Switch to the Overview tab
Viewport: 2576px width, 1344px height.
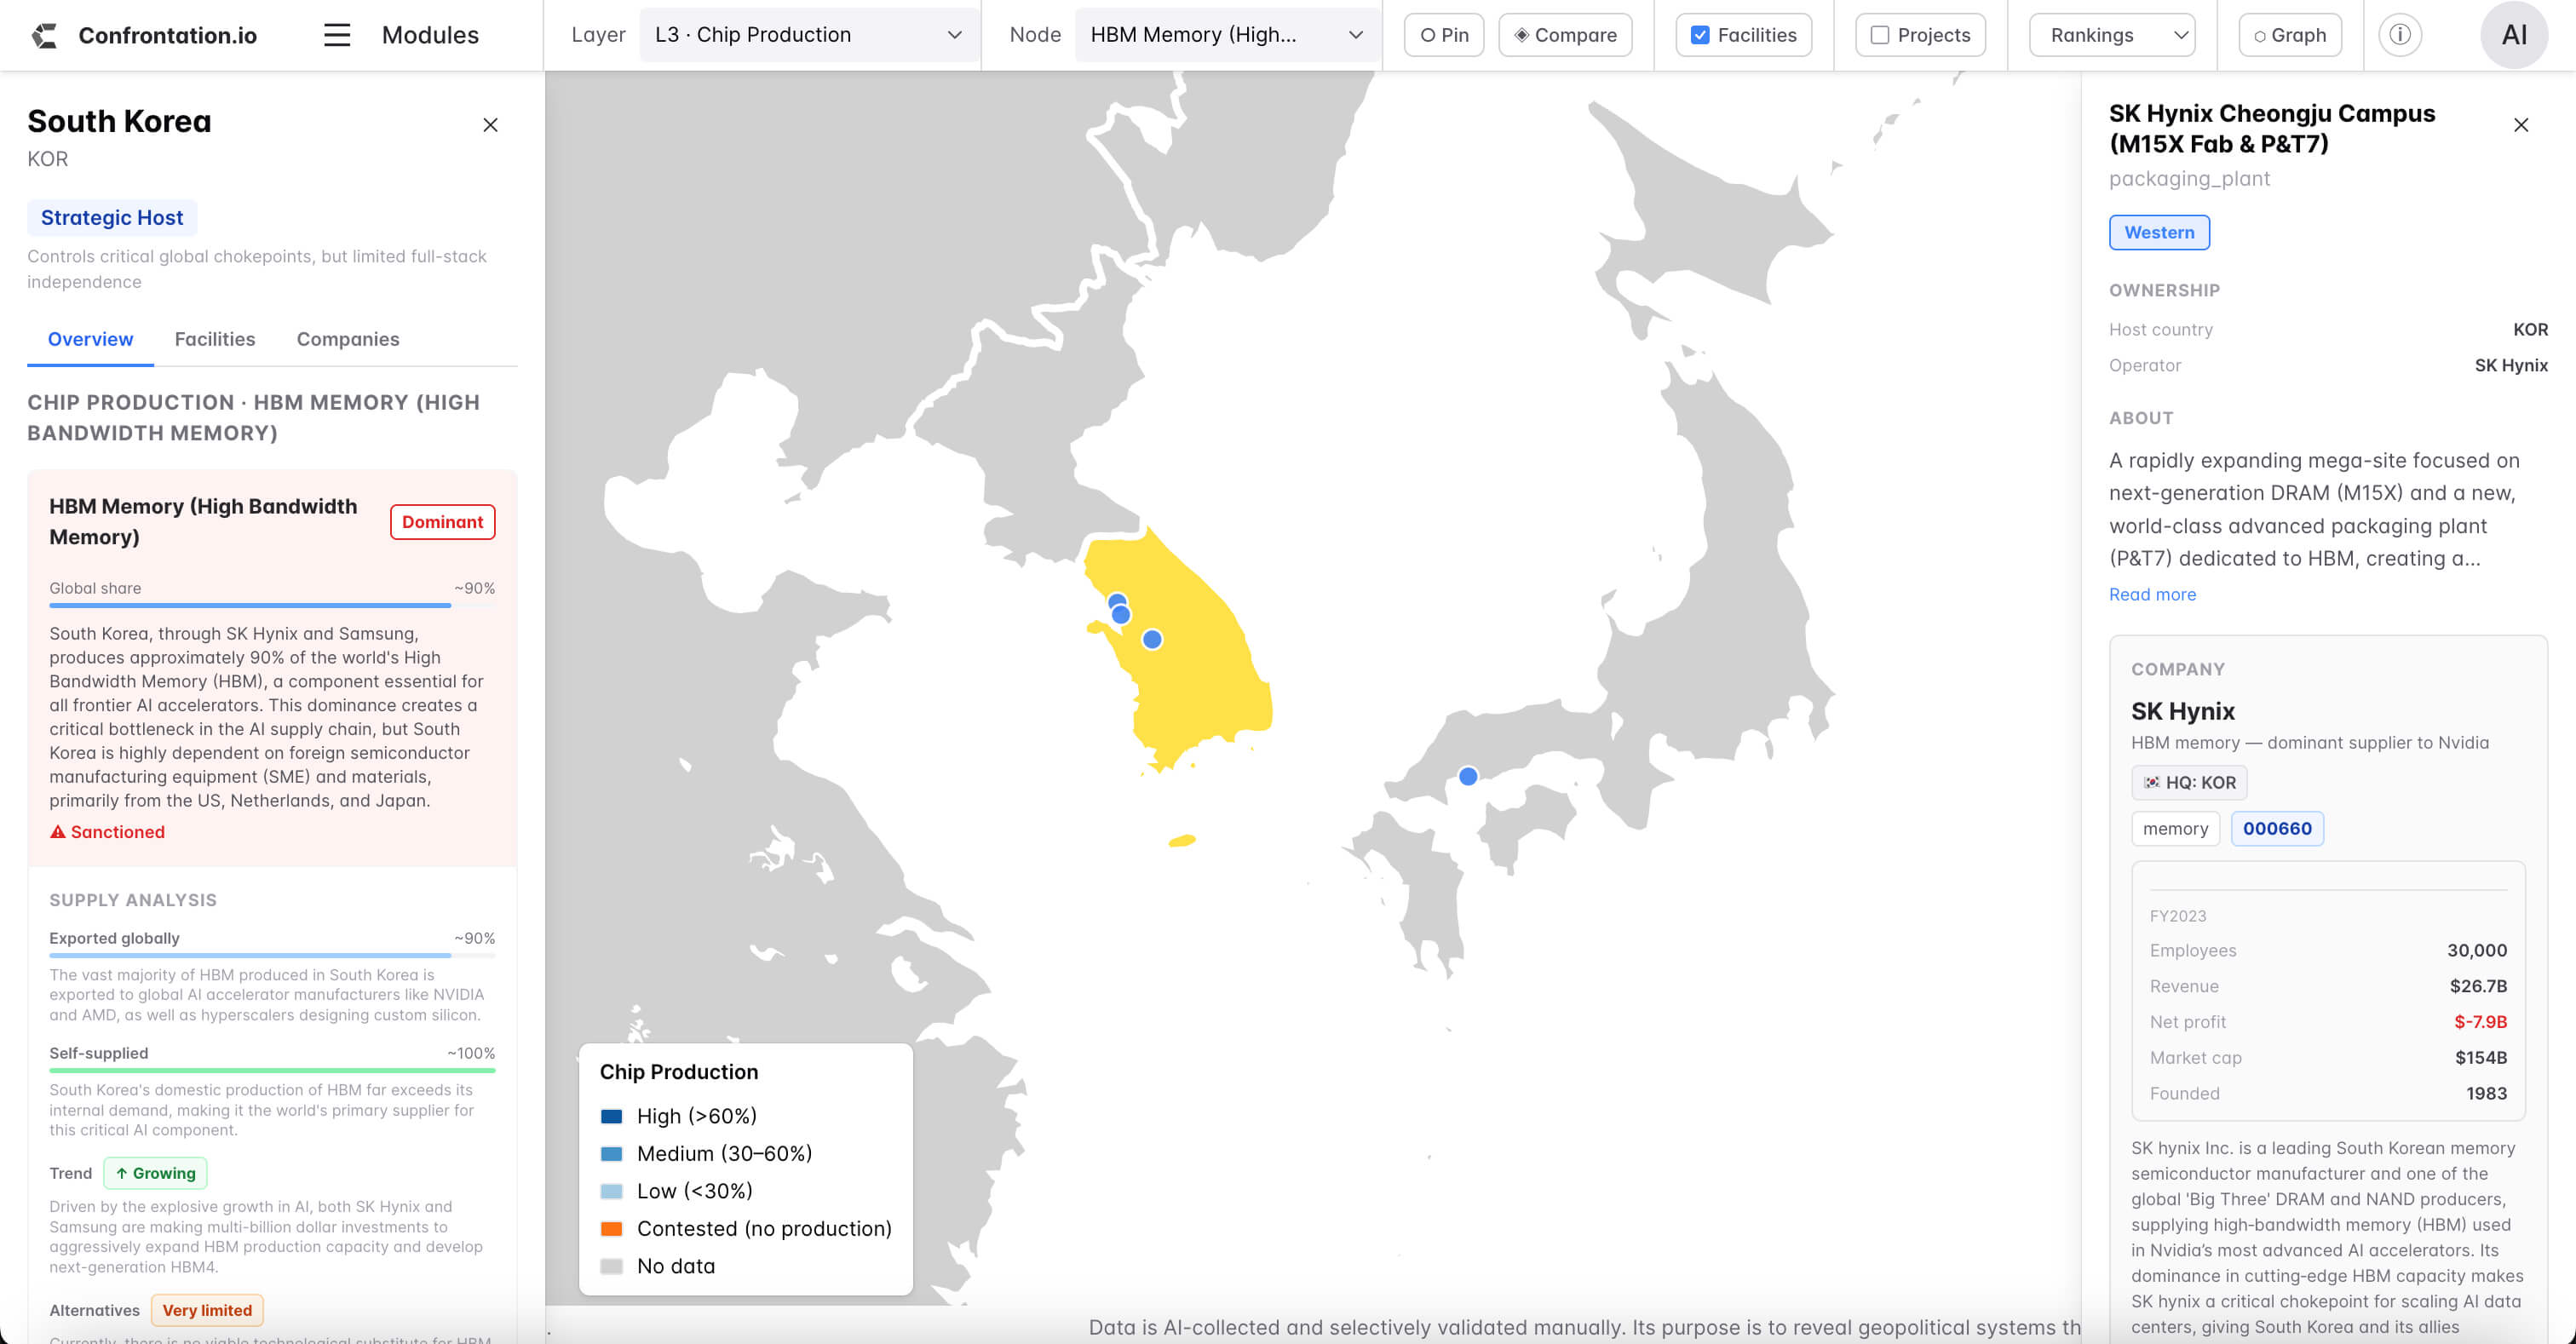point(90,339)
